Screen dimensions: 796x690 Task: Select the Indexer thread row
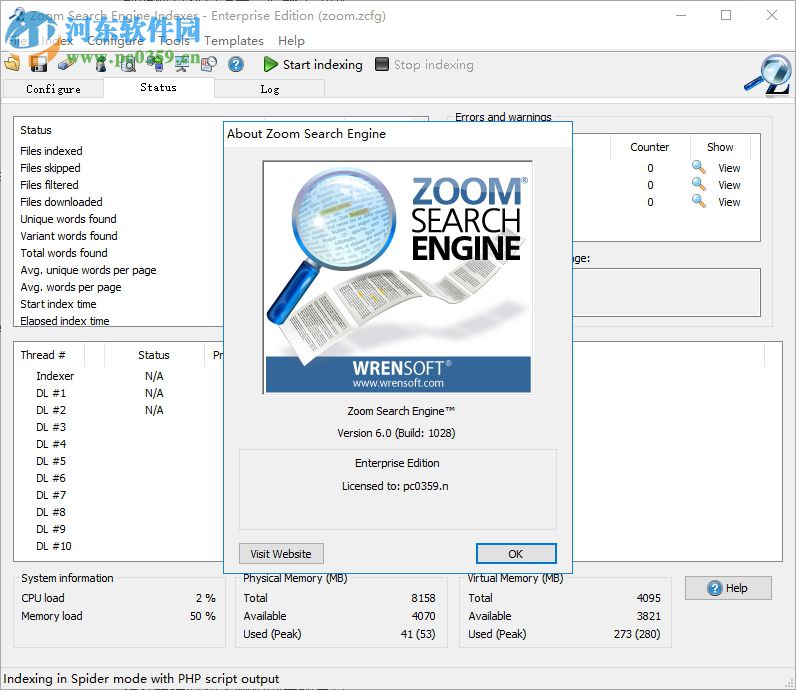(55, 376)
